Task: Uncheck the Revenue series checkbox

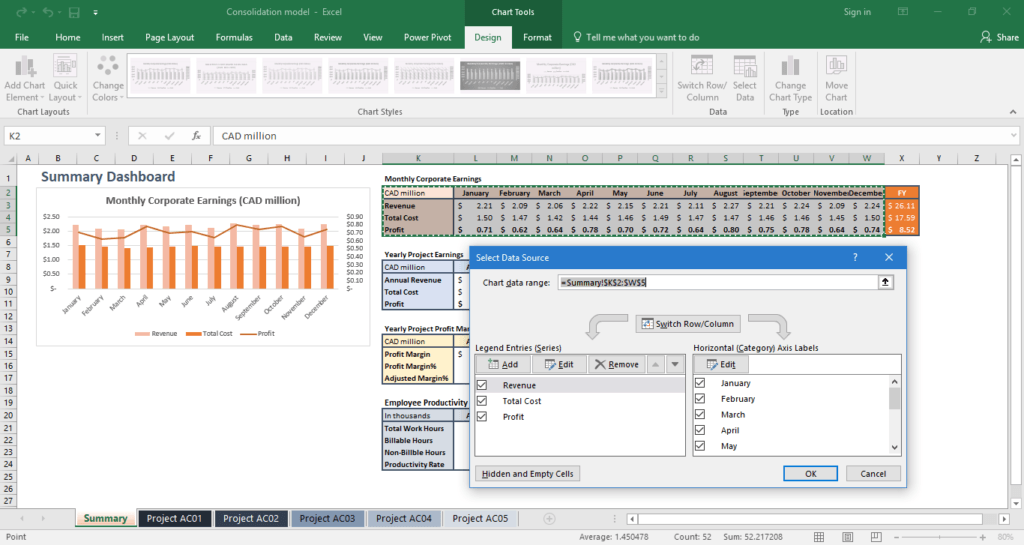Action: (x=483, y=385)
